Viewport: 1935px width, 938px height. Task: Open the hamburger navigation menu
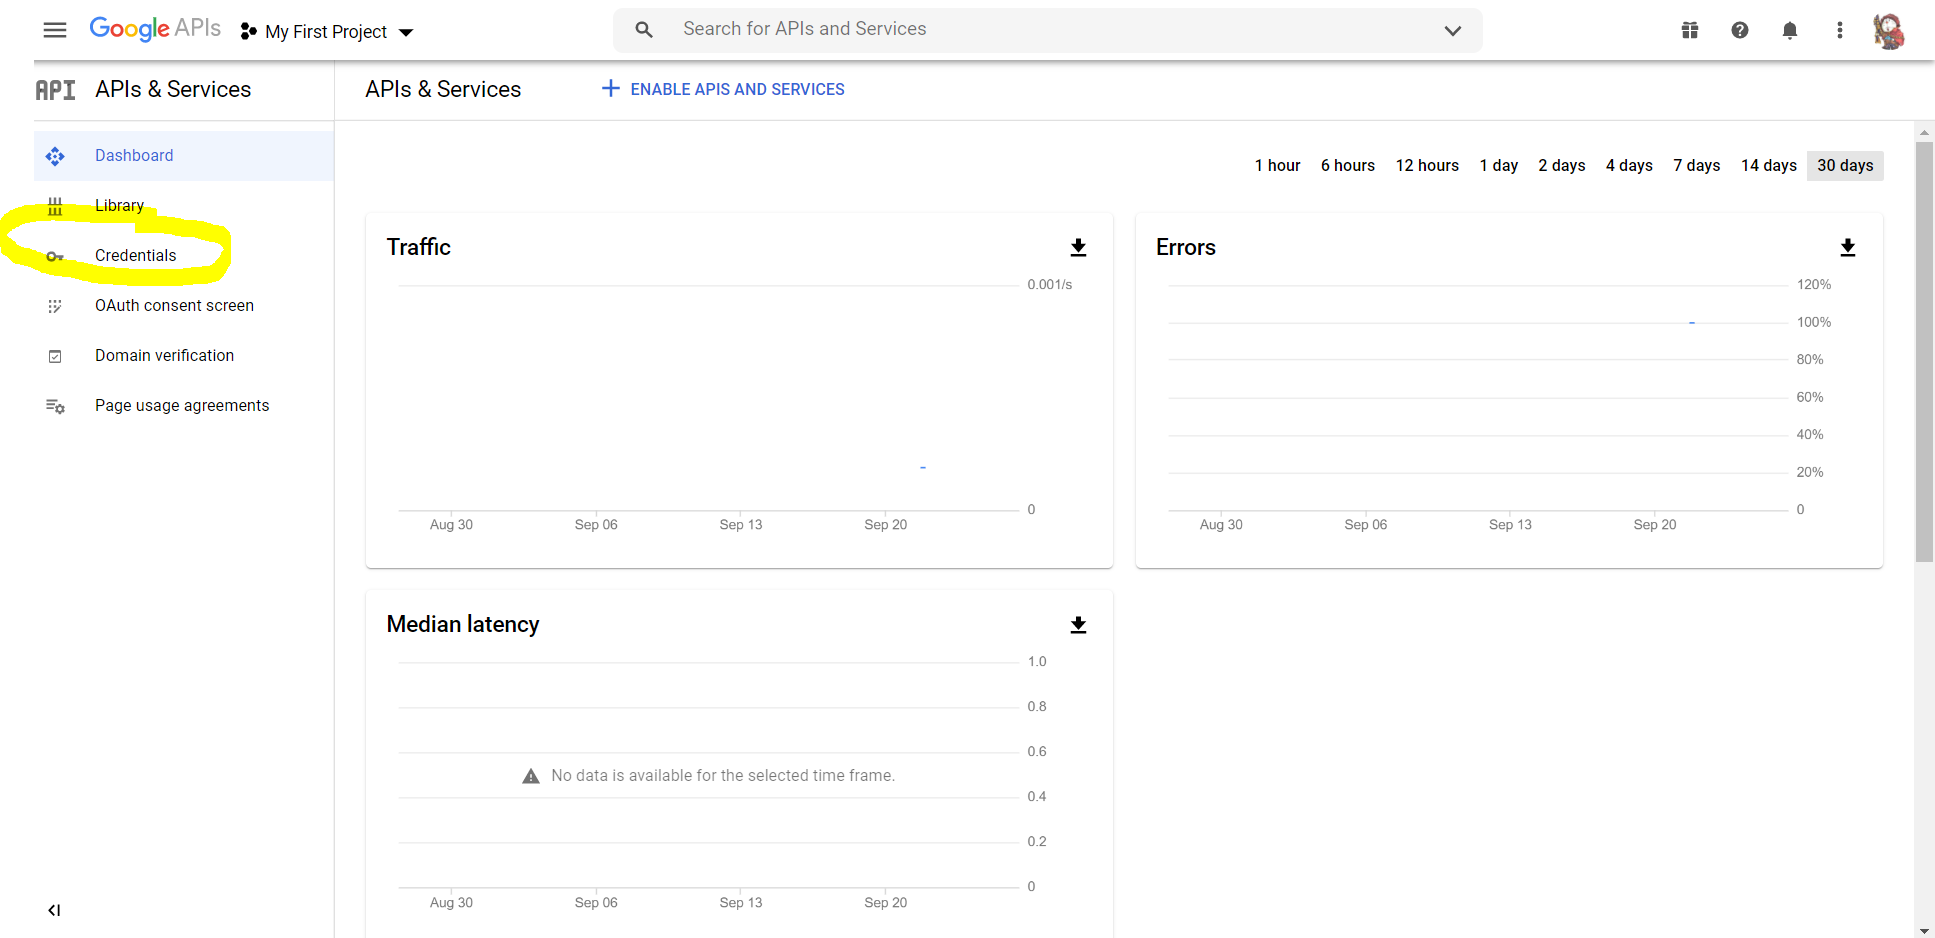click(55, 30)
